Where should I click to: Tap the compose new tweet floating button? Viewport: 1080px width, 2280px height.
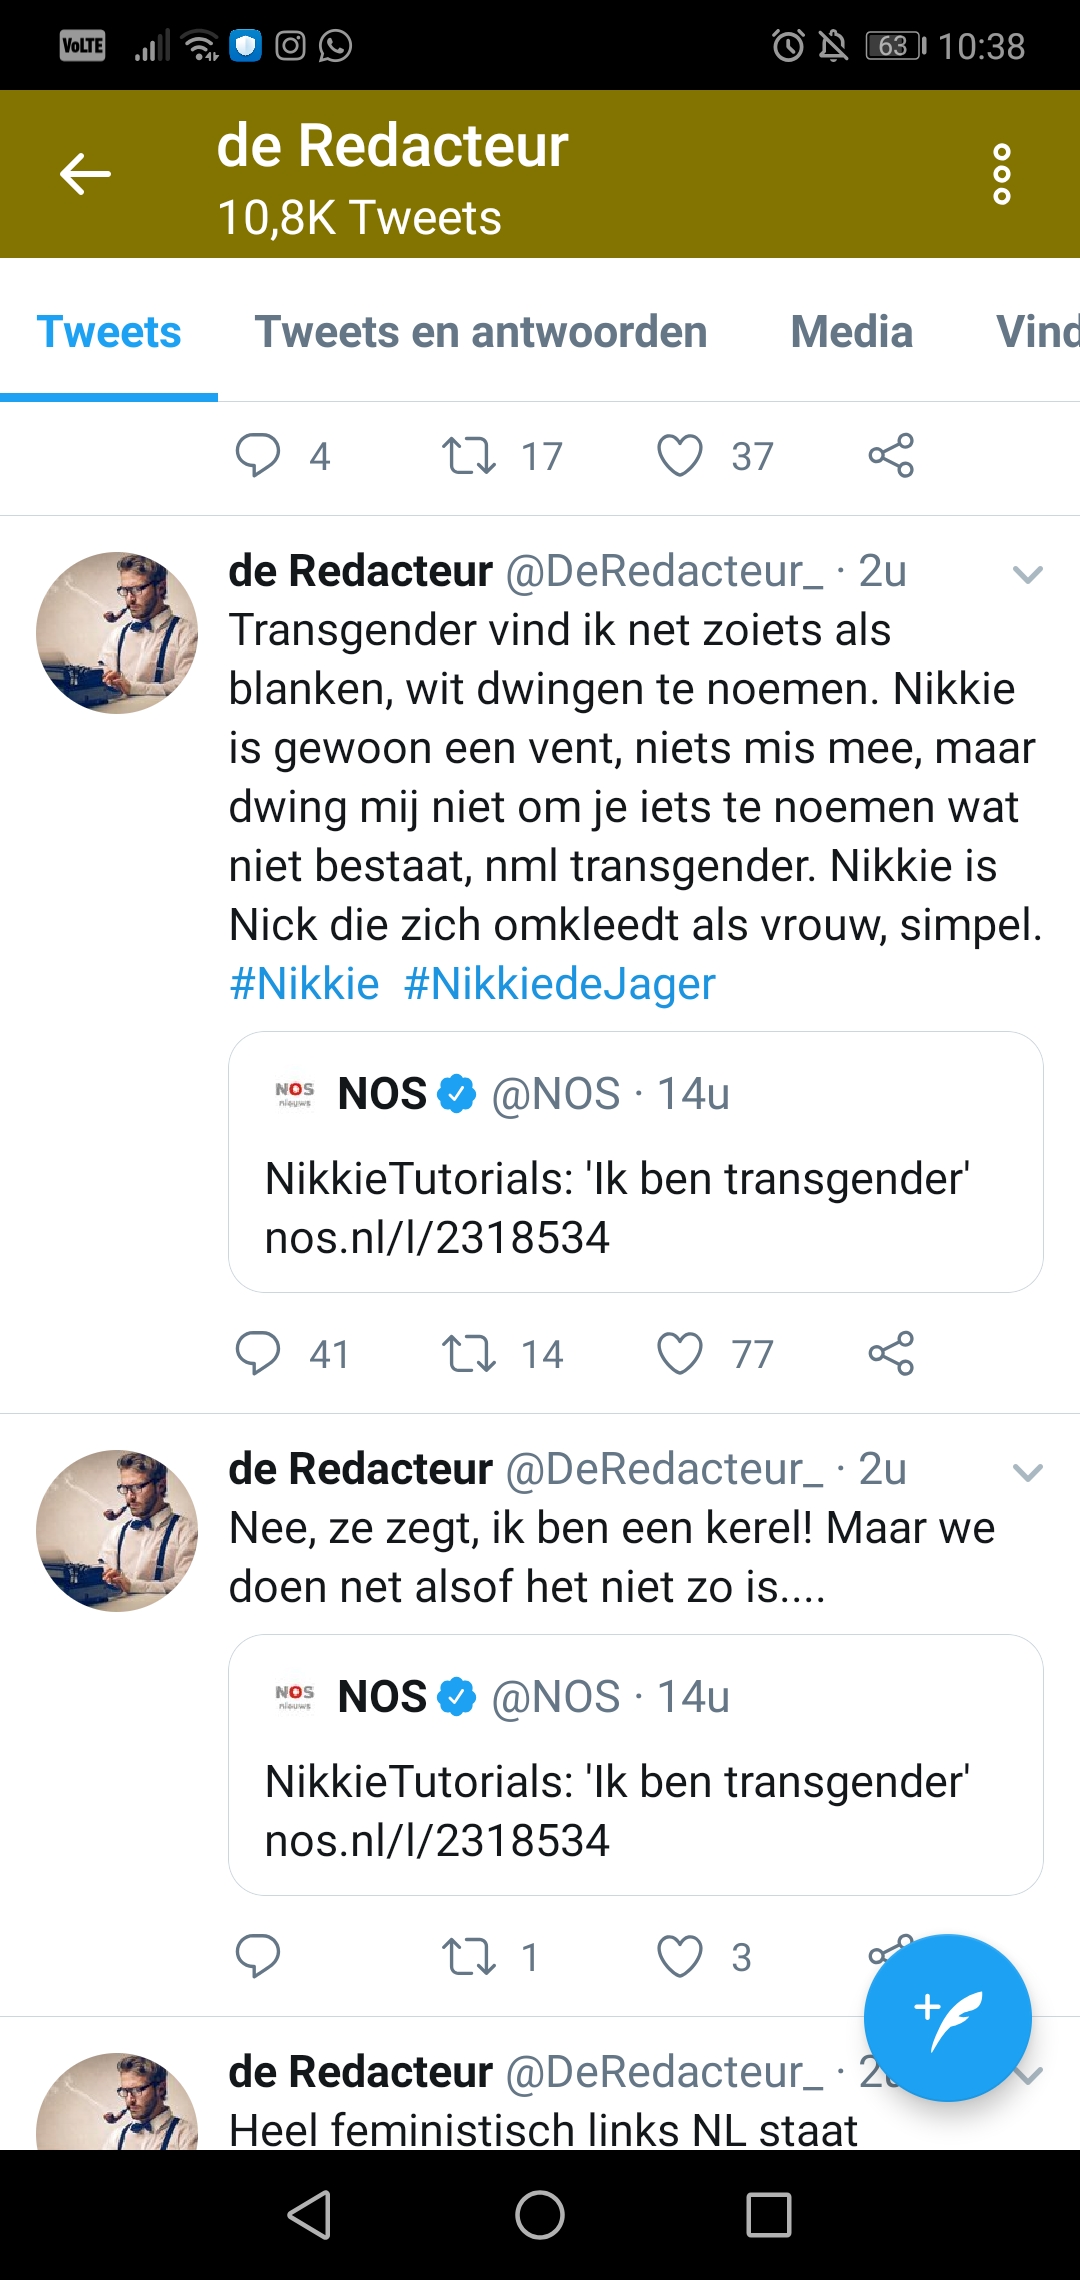tap(947, 2017)
